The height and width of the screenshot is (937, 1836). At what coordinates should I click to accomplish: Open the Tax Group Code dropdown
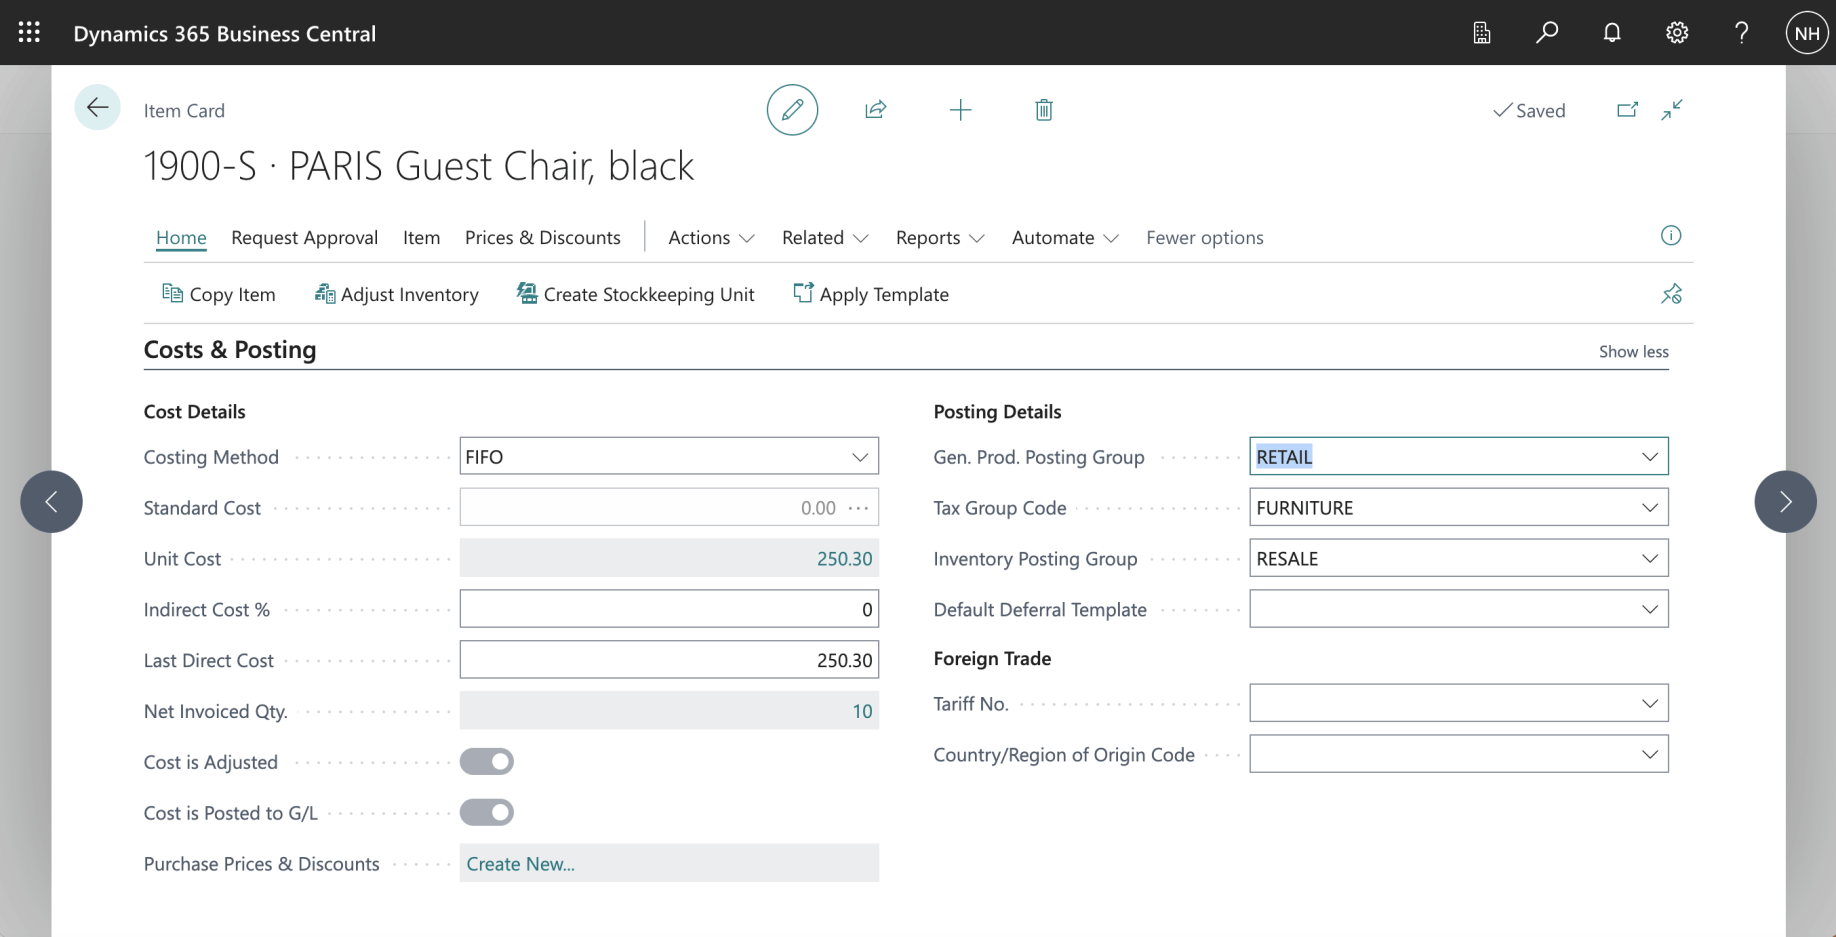(1649, 508)
